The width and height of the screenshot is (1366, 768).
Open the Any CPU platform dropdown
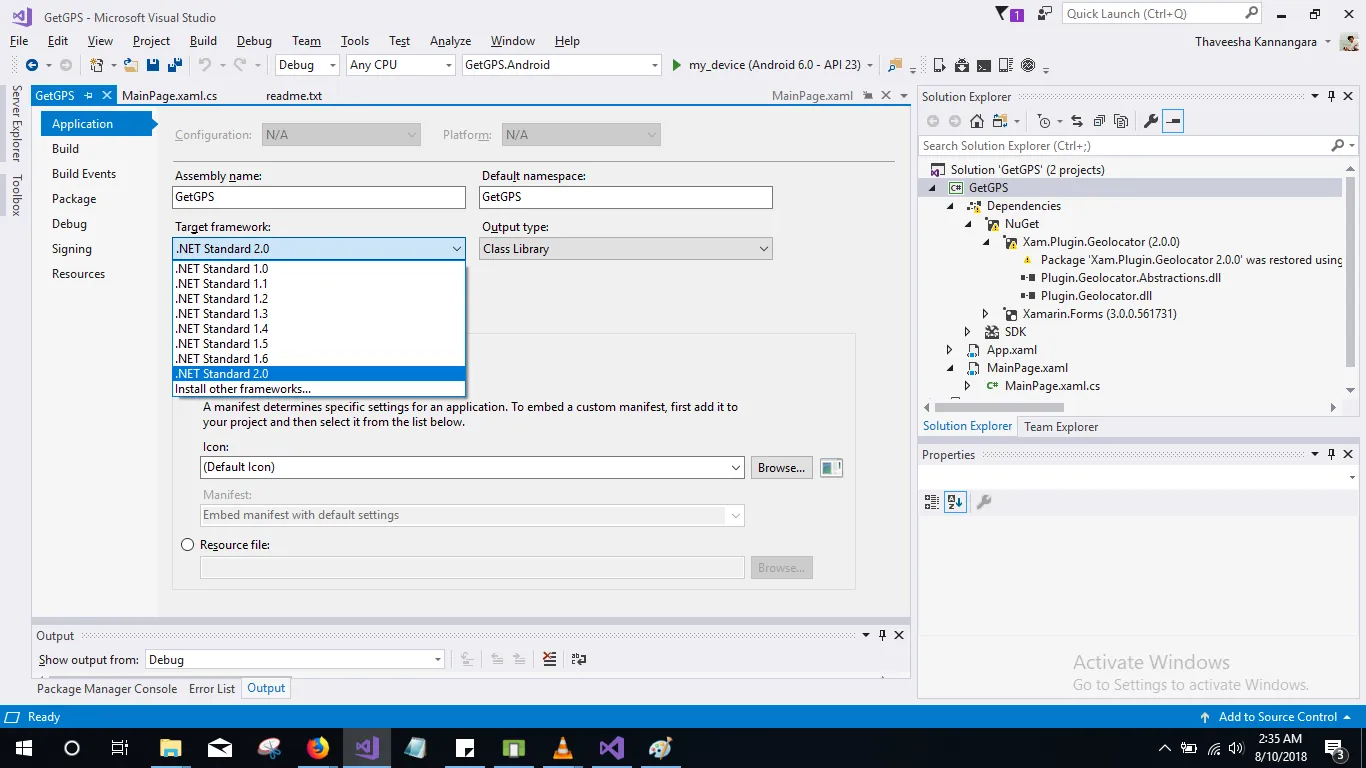point(401,65)
